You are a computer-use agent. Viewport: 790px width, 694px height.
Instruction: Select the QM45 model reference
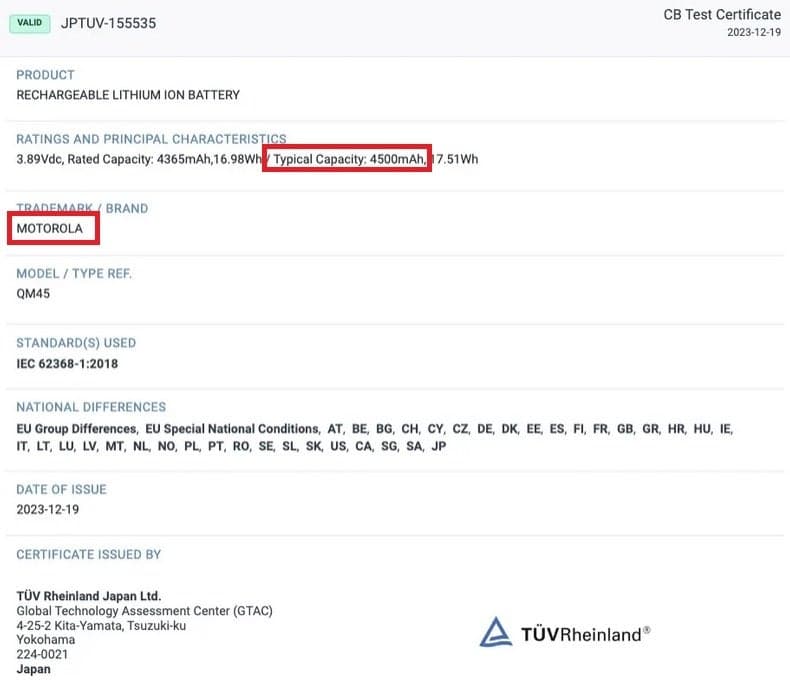[33, 294]
